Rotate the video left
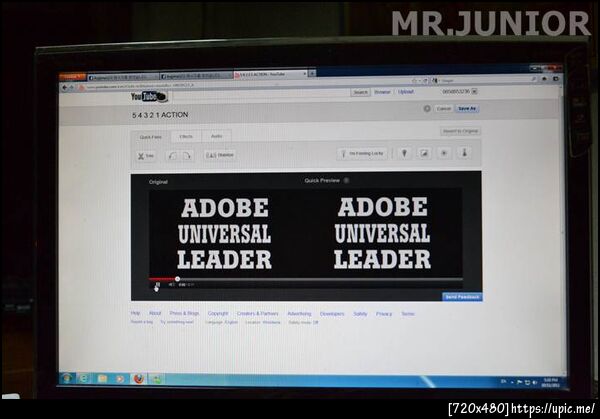This screenshot has height=419, width=600. pos(173,156)
